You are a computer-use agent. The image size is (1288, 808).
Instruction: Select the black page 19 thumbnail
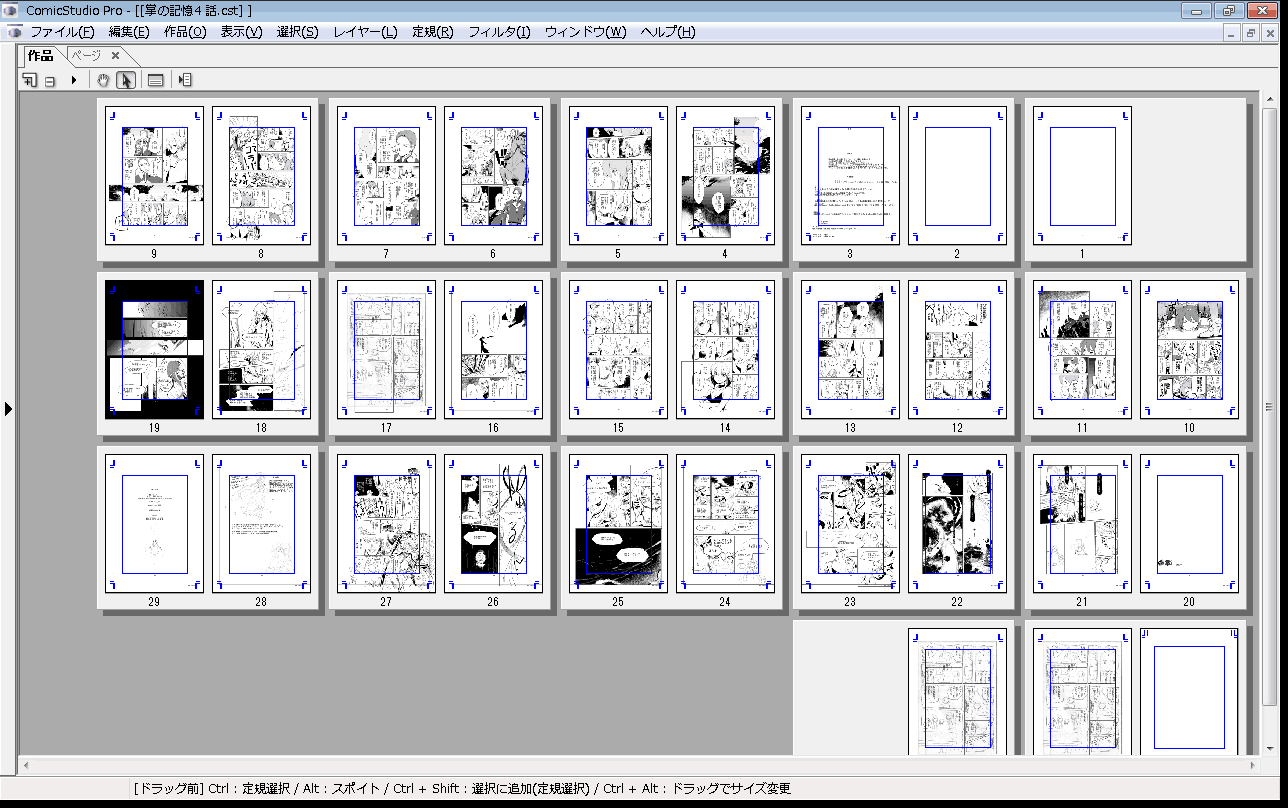tap(154, 350)
